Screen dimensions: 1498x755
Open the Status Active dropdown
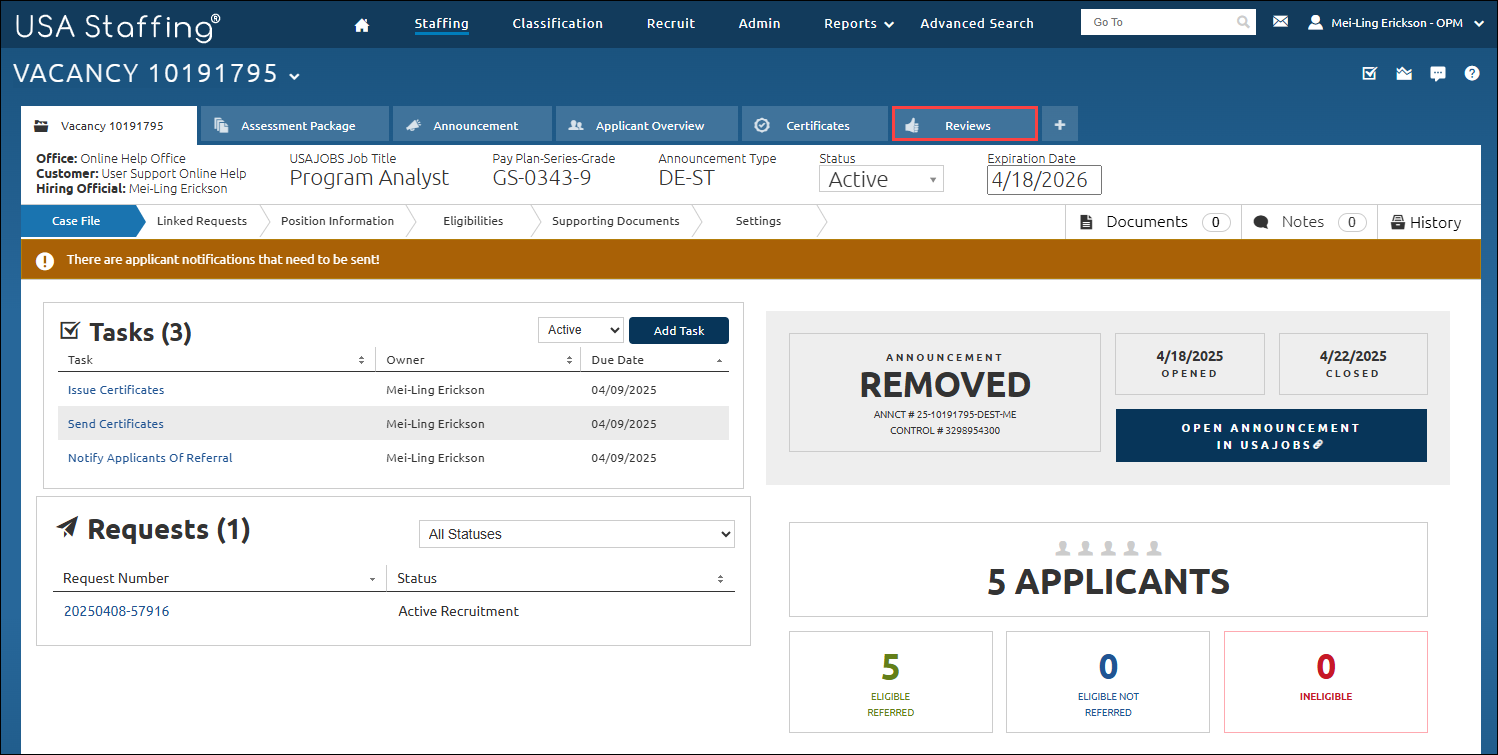881,179
